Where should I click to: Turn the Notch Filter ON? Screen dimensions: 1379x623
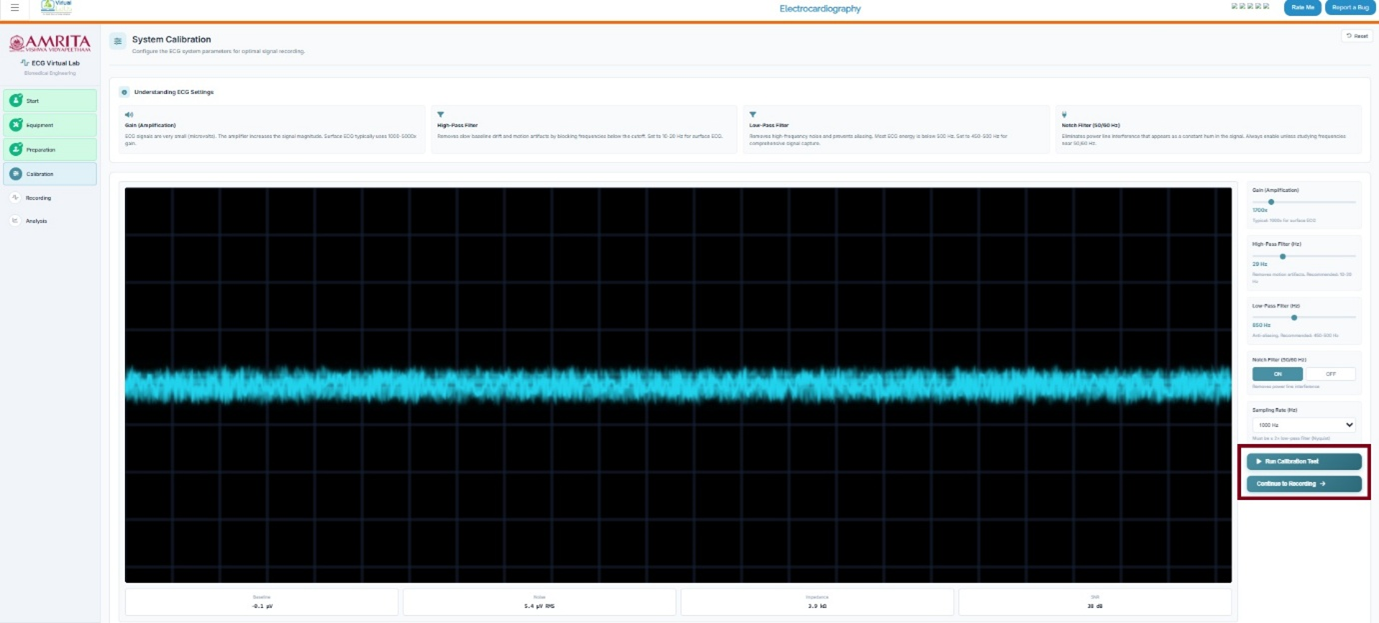[1277, 374]
